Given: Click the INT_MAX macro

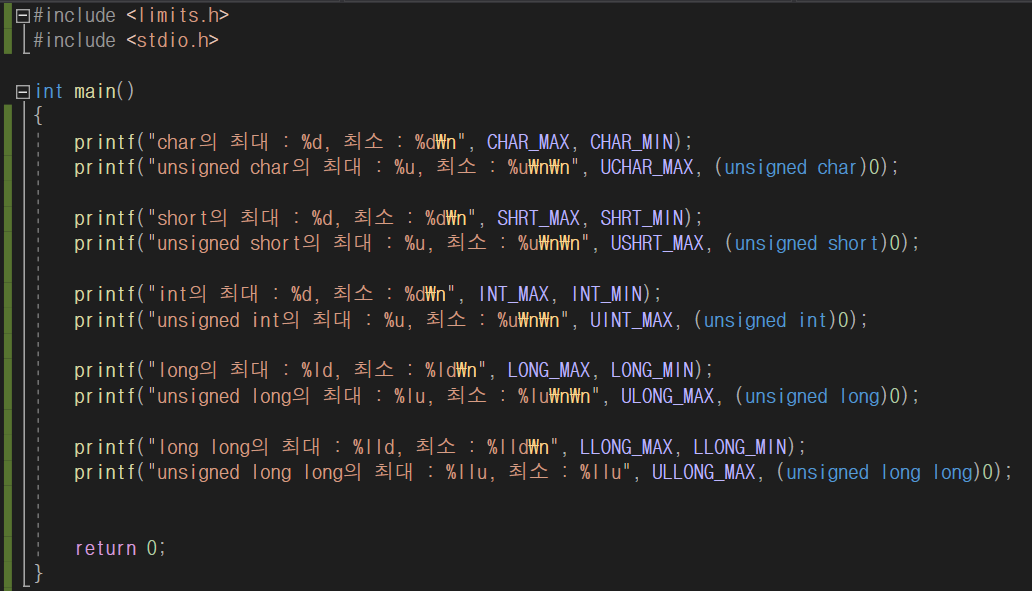Looking at the screenshot, I should coord(514,294).
